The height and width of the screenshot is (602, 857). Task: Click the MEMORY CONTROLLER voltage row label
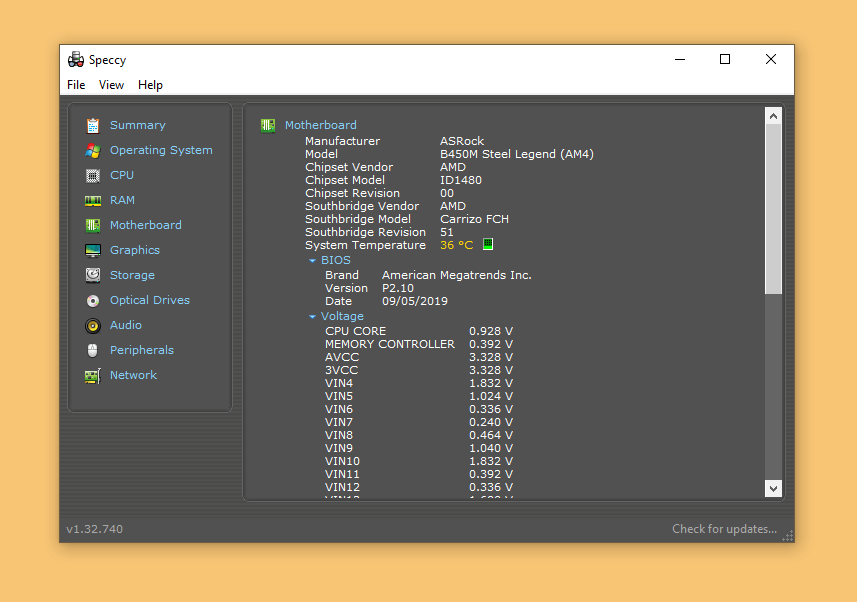(x=390, y=344)
